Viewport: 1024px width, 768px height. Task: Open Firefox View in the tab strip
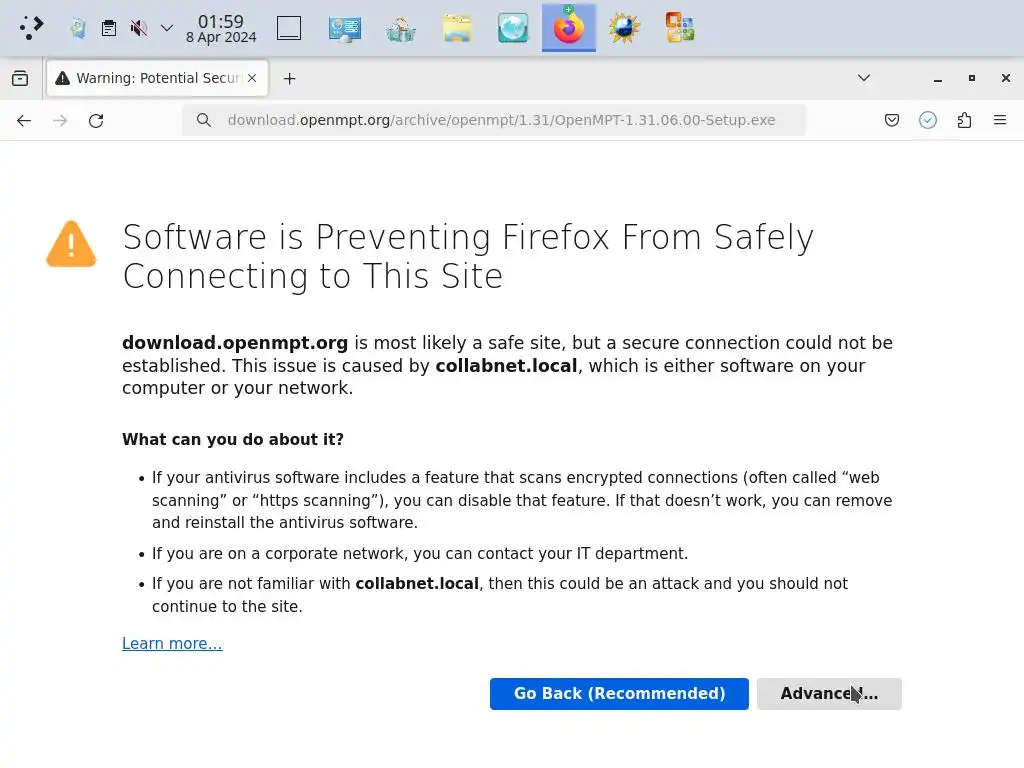[x=20, y=78]
